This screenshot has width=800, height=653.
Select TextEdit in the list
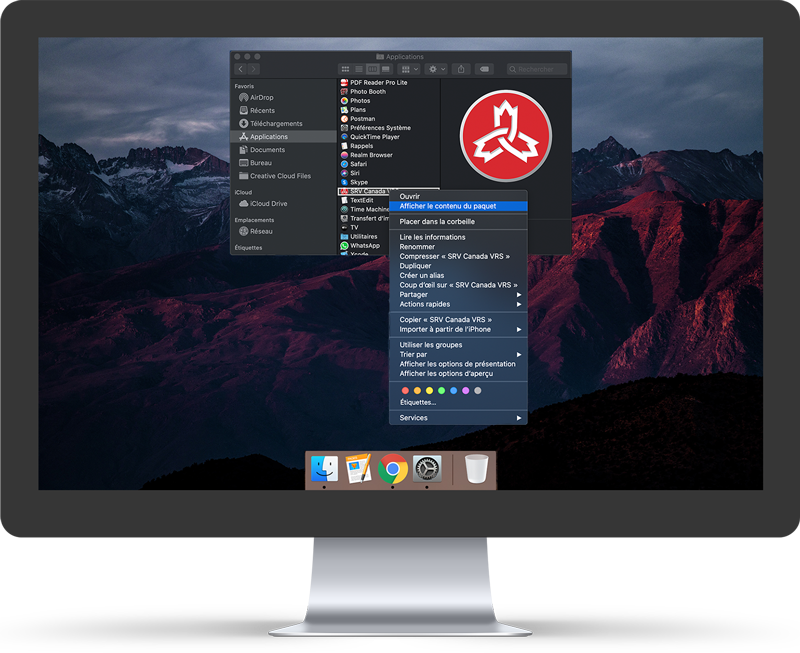point(364,200)
